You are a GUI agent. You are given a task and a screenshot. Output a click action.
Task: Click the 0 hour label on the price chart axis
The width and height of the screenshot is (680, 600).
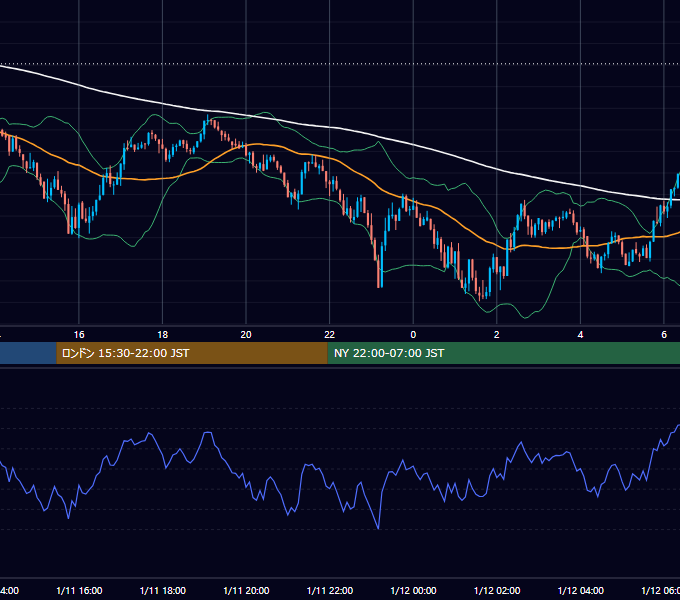click(x=413, y=335)
